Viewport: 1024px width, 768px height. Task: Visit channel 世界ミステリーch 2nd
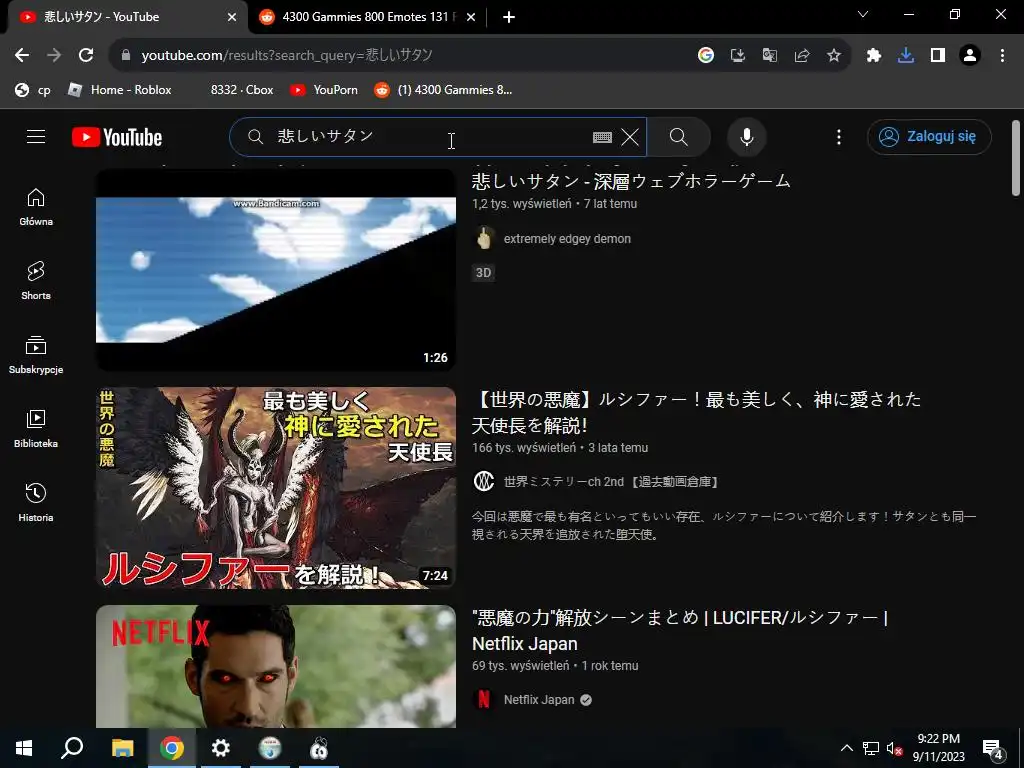pos(613,482)
